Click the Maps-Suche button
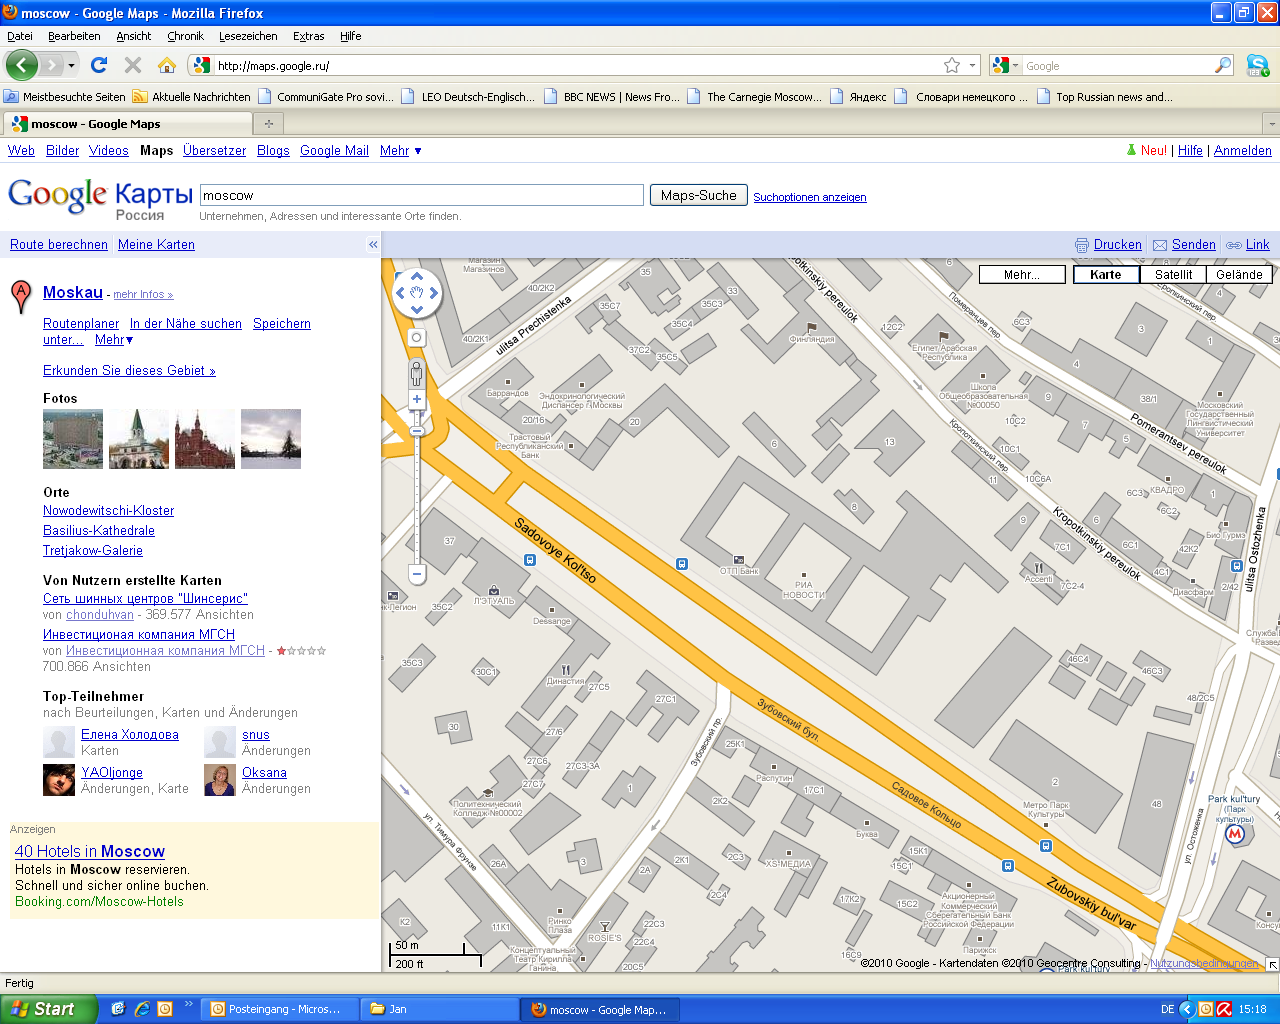 (699, 196)
